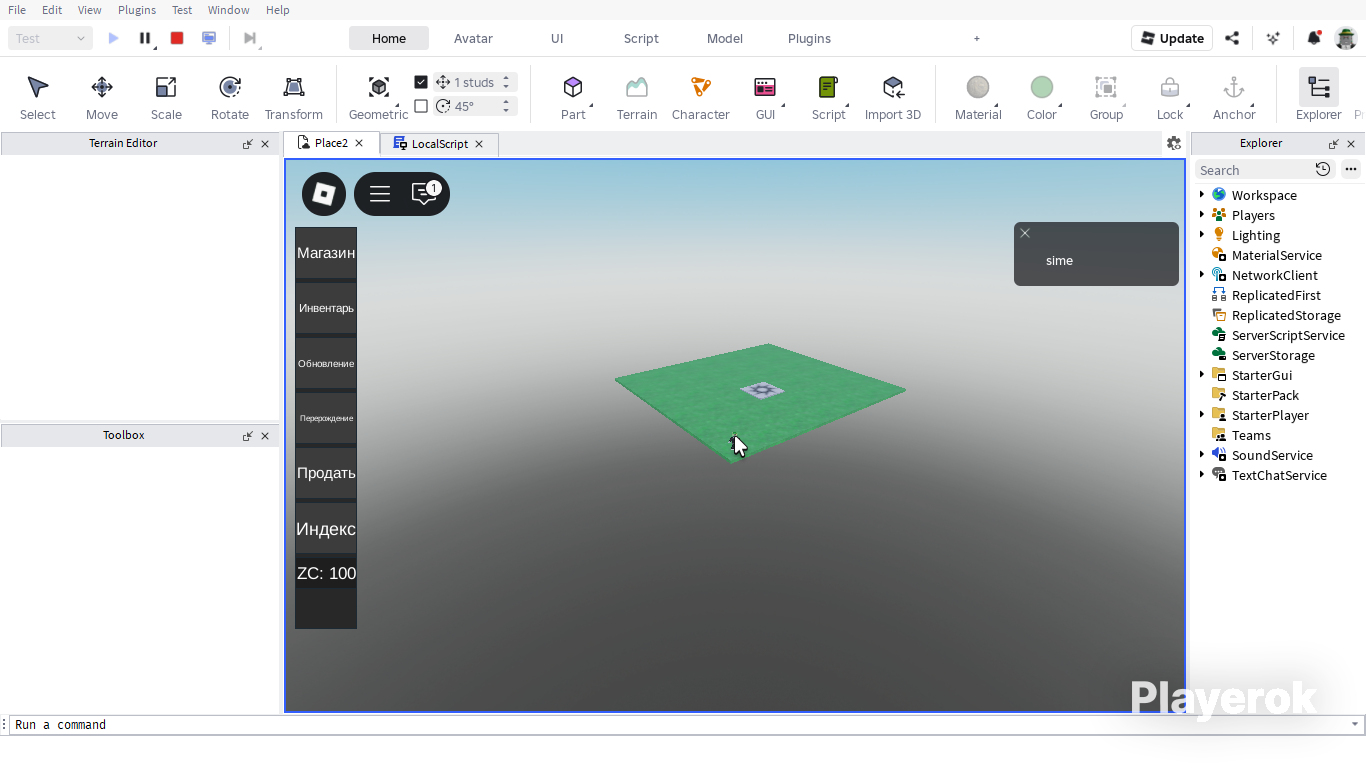Click the Индекс button
This screenshot has height=768, width=1366.
326,529
